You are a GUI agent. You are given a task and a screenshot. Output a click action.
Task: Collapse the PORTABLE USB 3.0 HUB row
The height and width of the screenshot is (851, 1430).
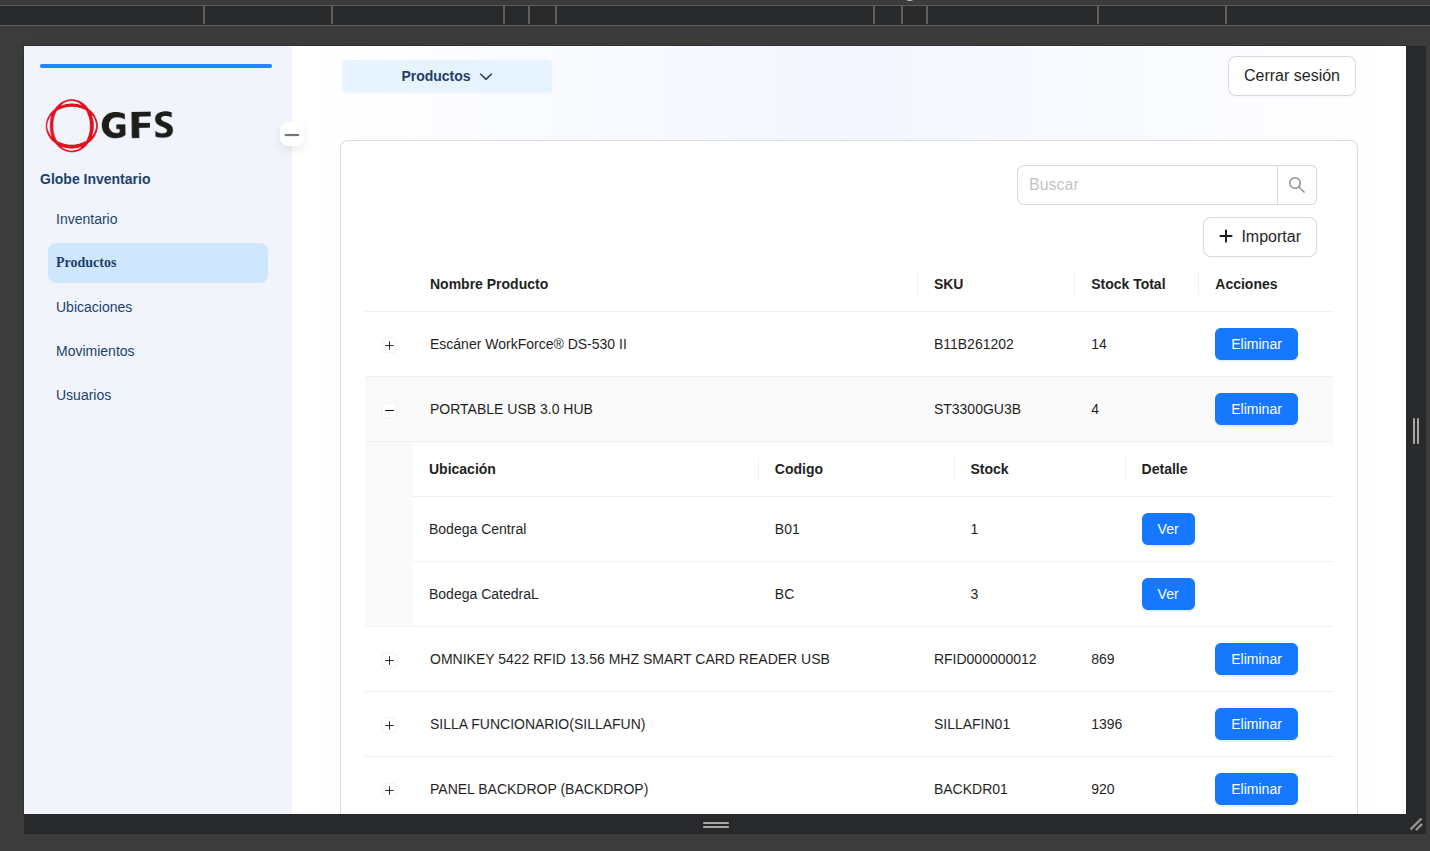pyautogui.click(x=390, y=410)
